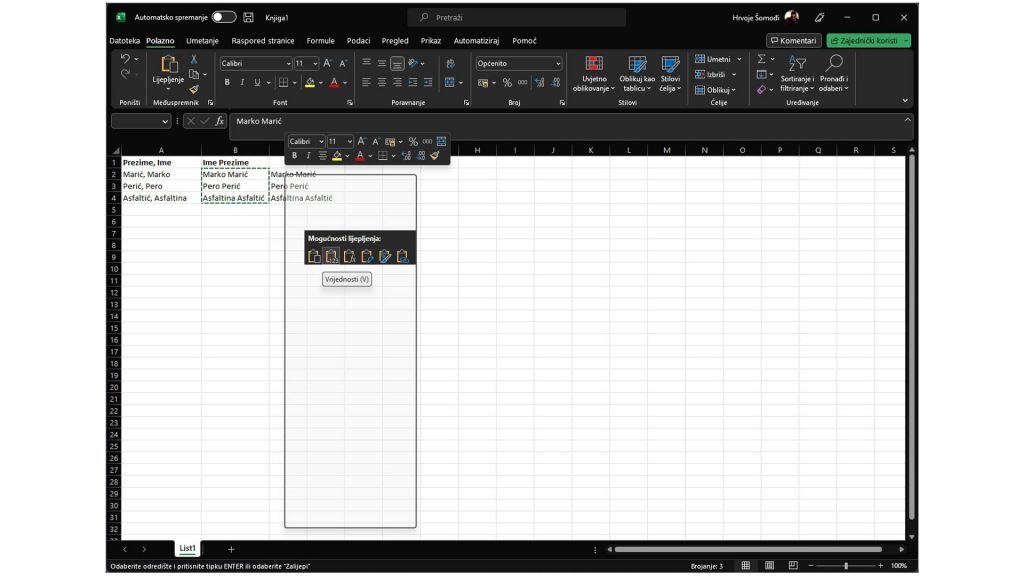Click the Format Painter brush in the ribbon
Screen dimensions: 1024x576
(x=194, y=89)
